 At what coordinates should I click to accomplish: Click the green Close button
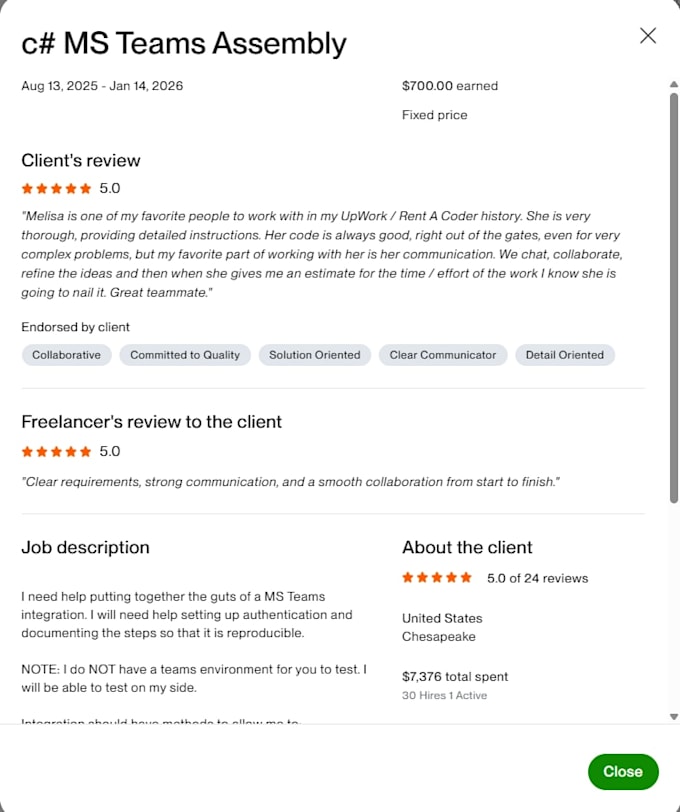pyautogui.click(x=623, y=772)
